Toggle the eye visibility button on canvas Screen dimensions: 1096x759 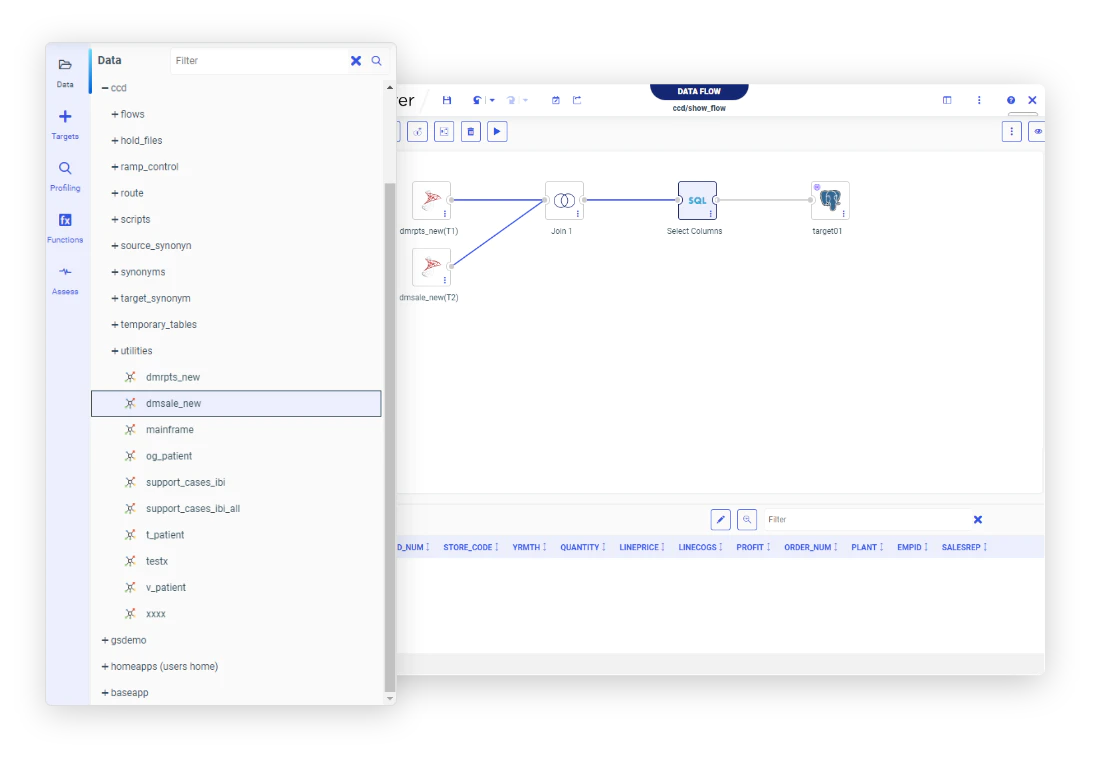(x=1037, y=131)
